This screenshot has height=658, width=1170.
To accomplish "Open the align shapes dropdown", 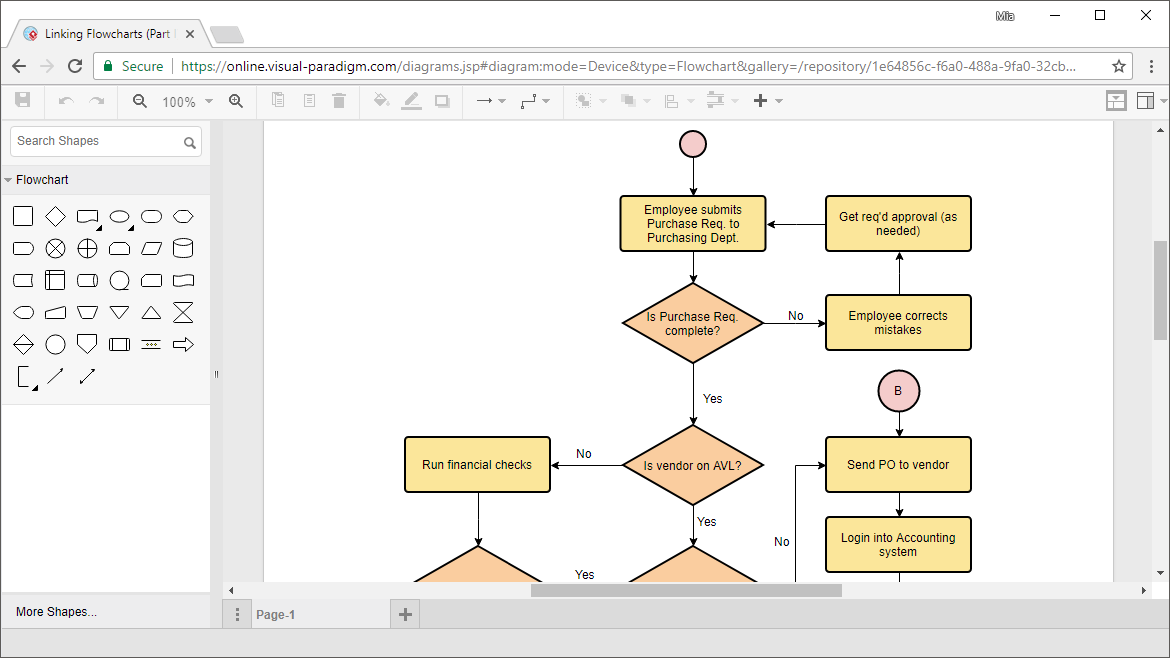I will tap(679, 101).
